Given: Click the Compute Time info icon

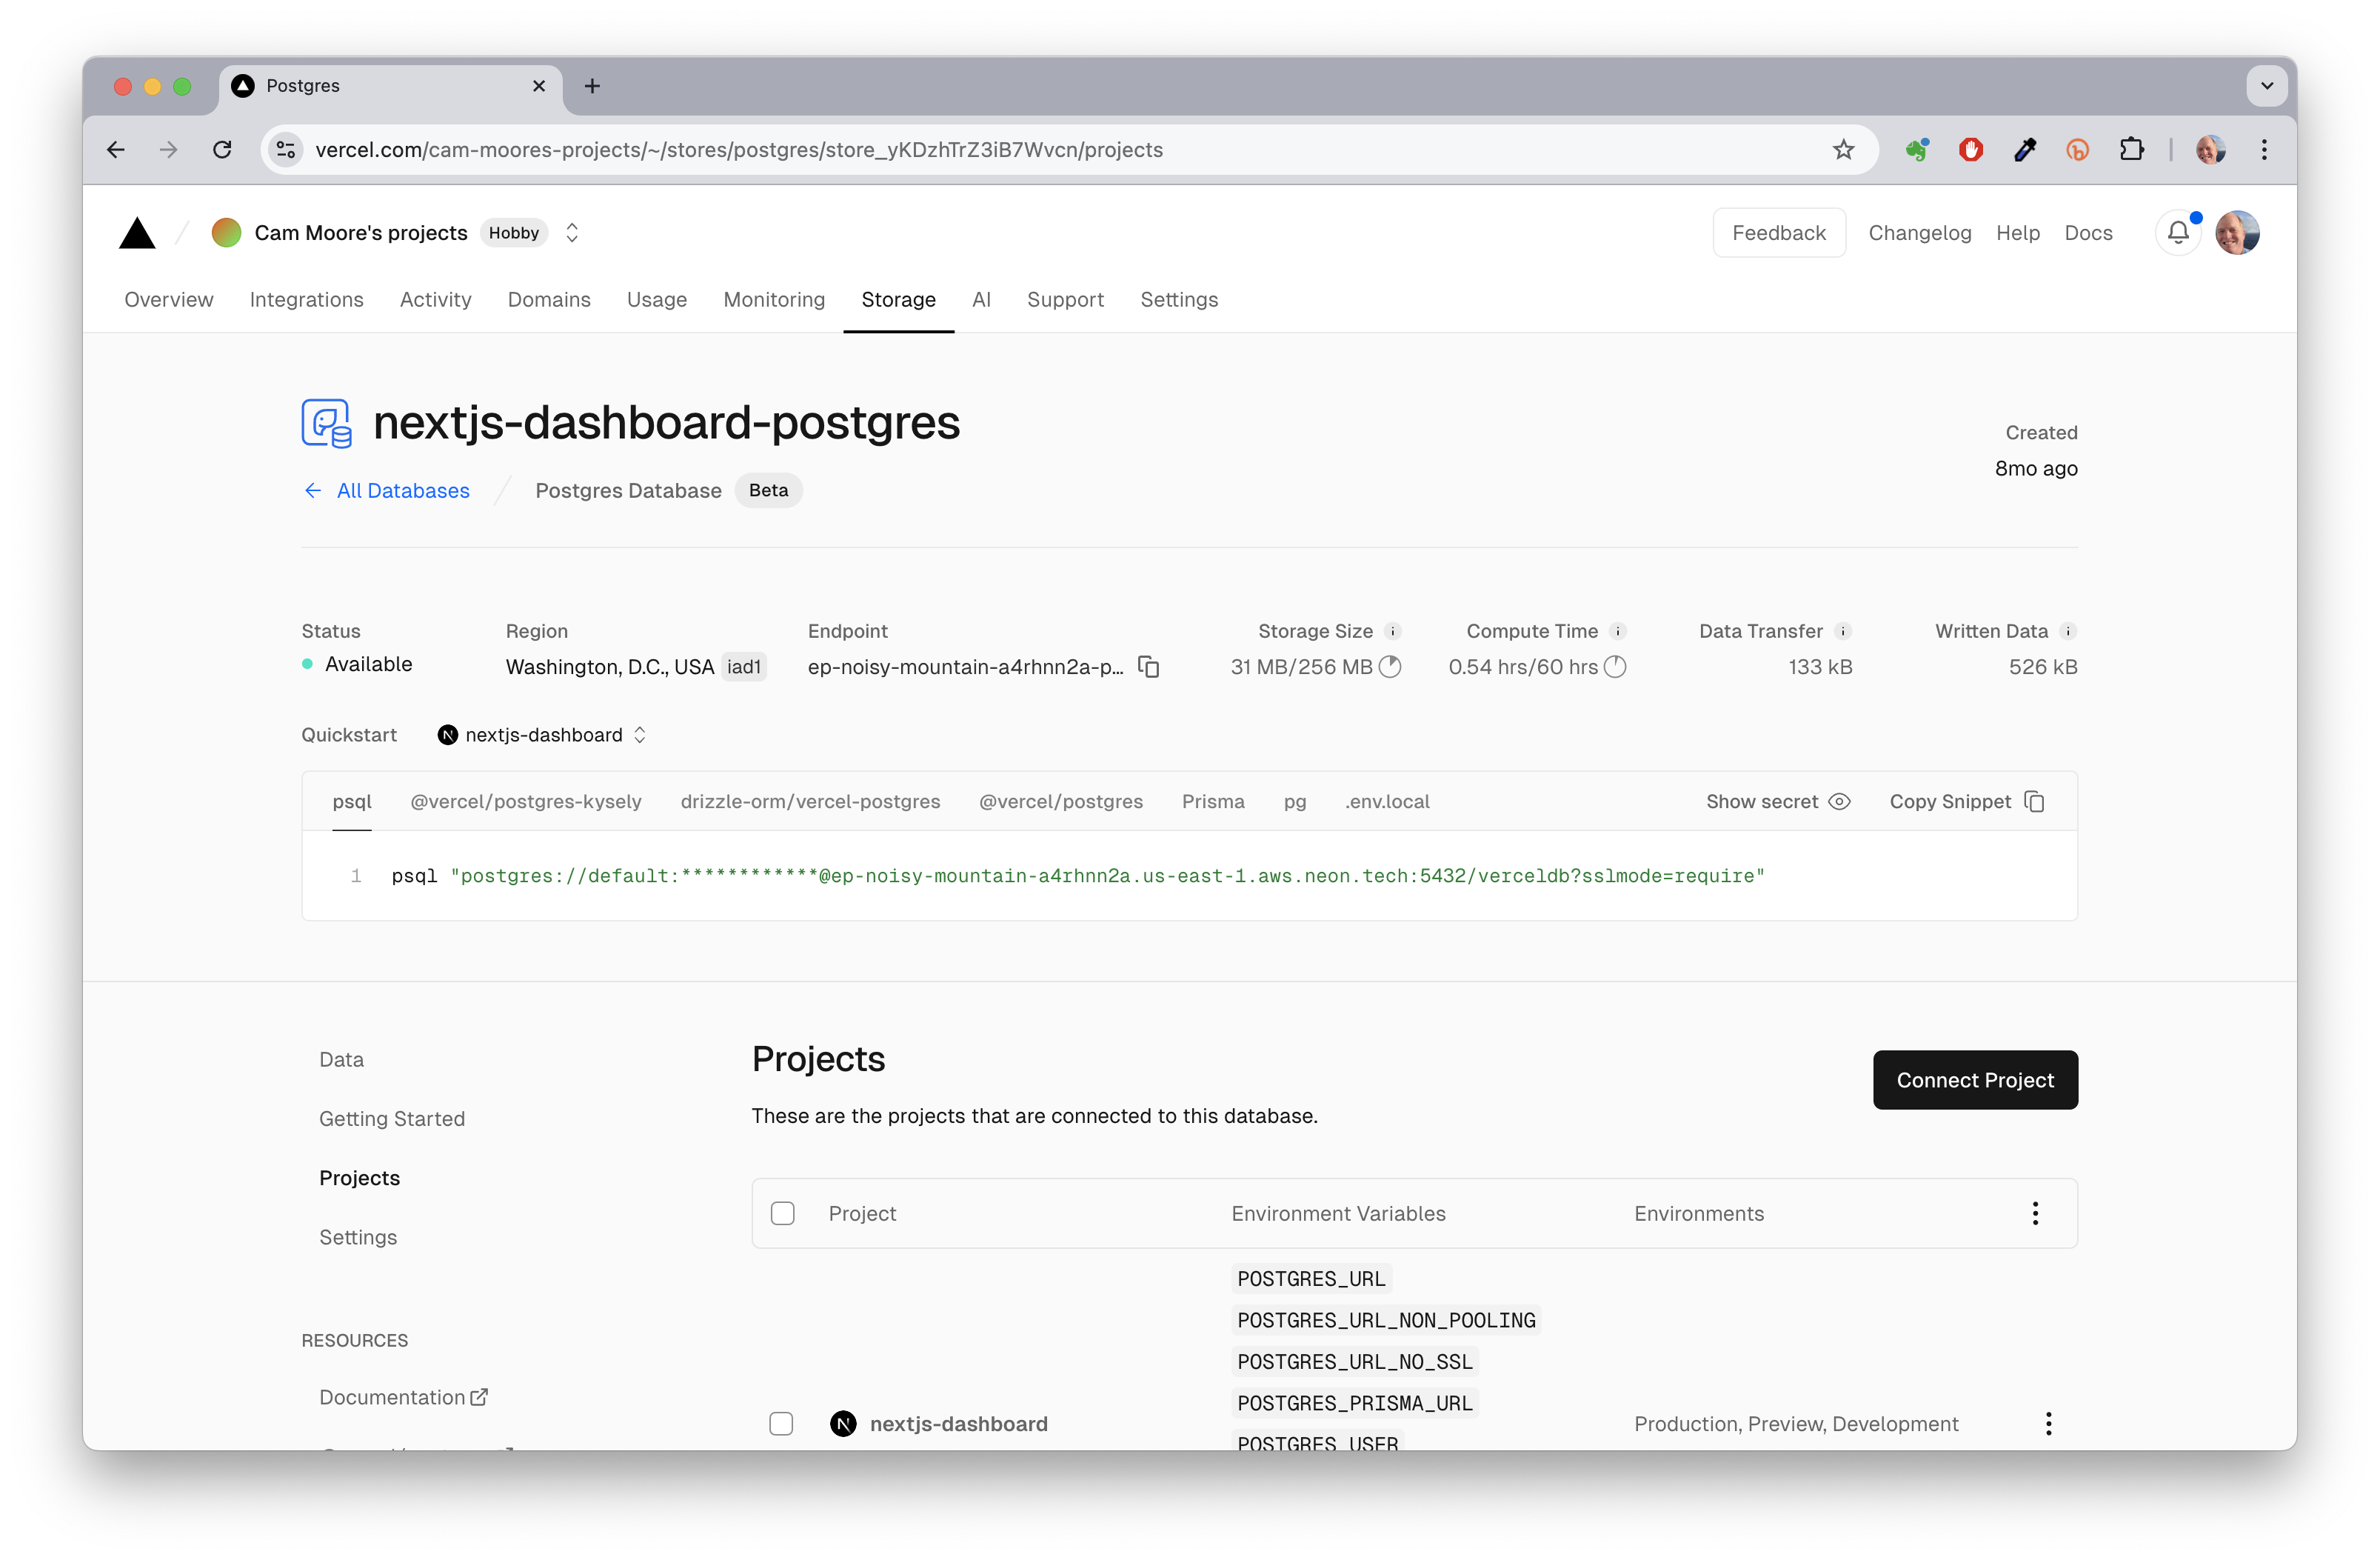Looking at the screenshot, I should click(x=1617, y=631).
